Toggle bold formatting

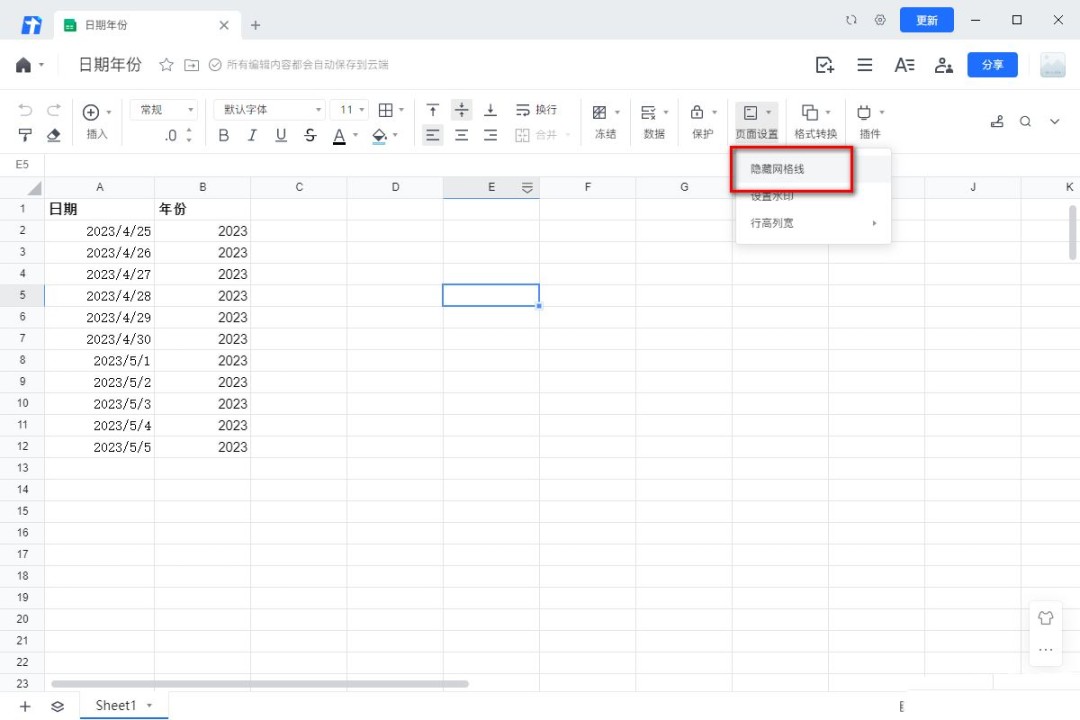click(224, 135)
